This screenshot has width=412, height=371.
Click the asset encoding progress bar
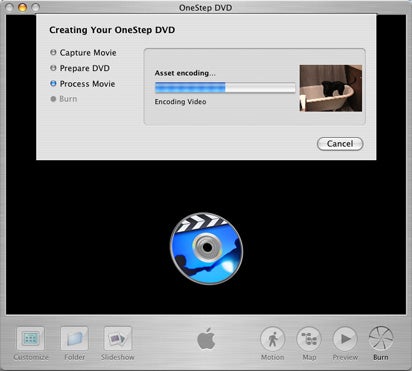tap(225, 88)
